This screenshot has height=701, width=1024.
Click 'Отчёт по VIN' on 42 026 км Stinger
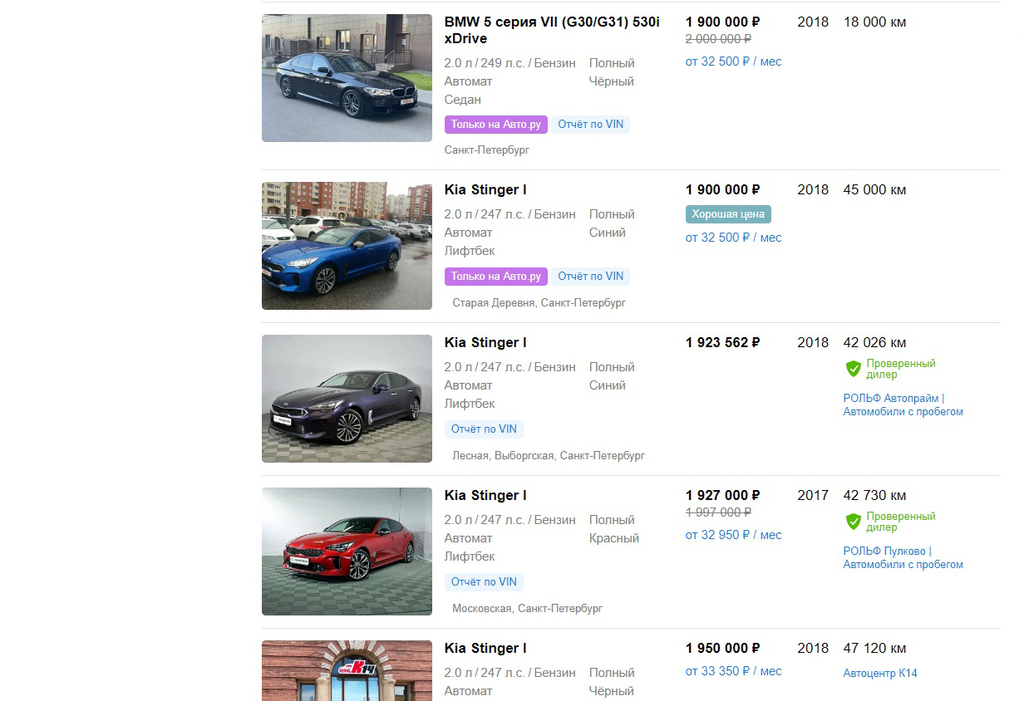(x=484, y=429)
